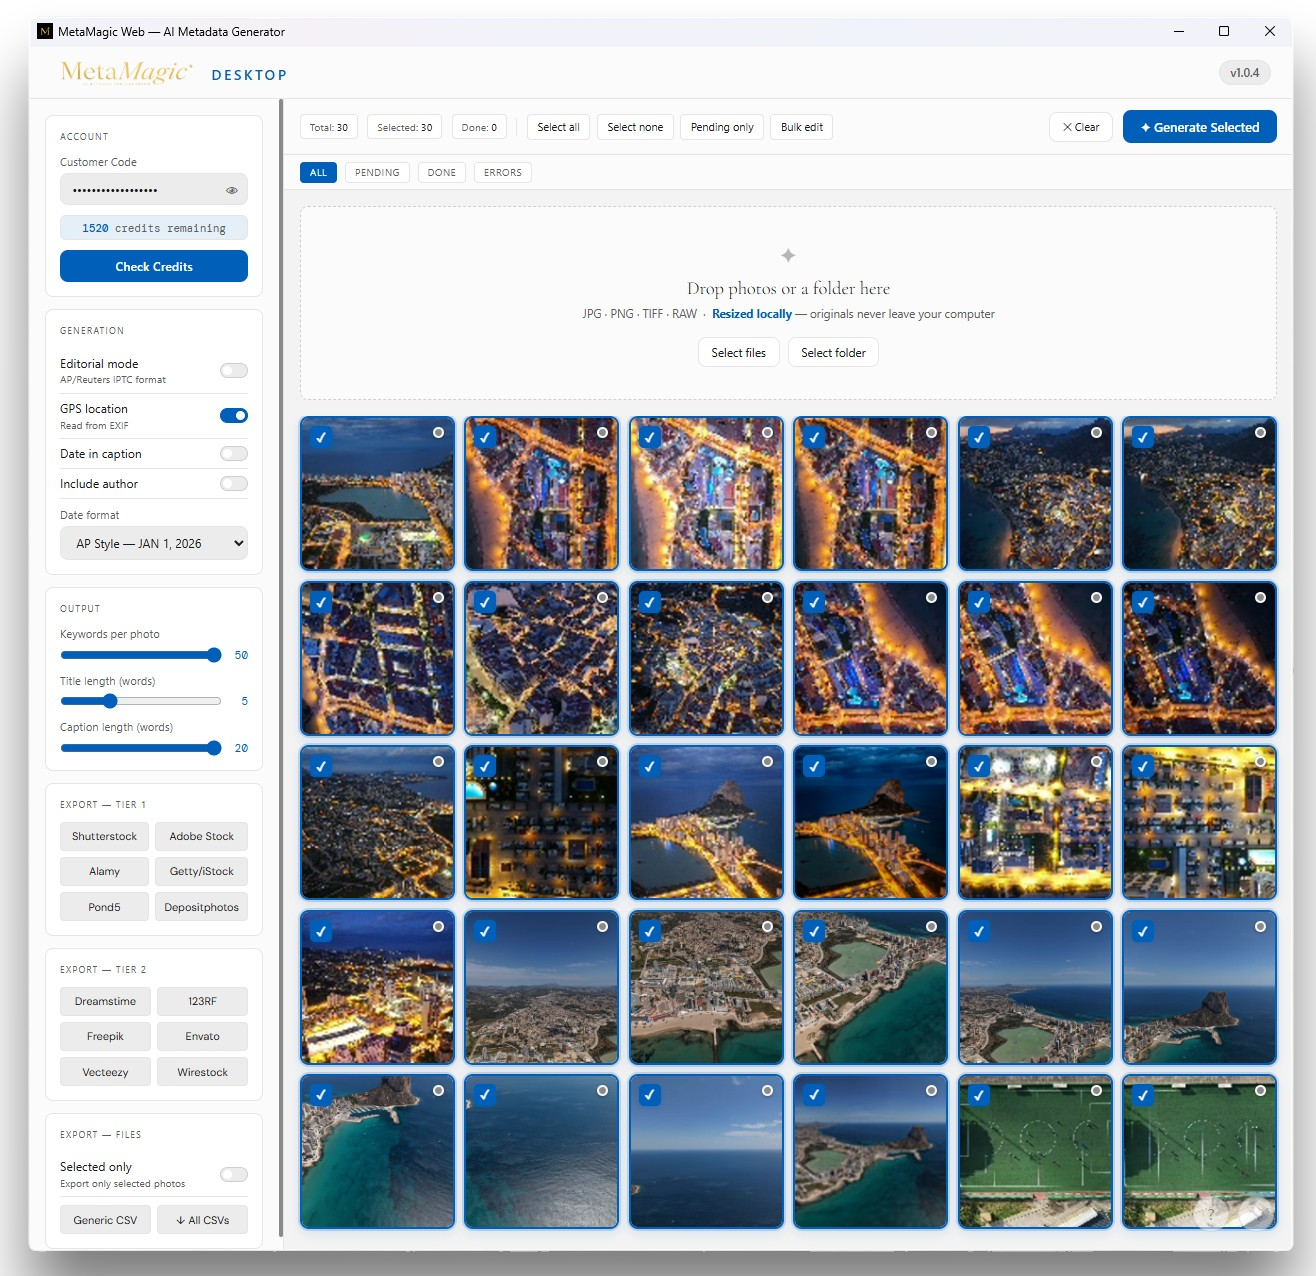
Task: Click Select all
Action: click(x=558, y=127)
